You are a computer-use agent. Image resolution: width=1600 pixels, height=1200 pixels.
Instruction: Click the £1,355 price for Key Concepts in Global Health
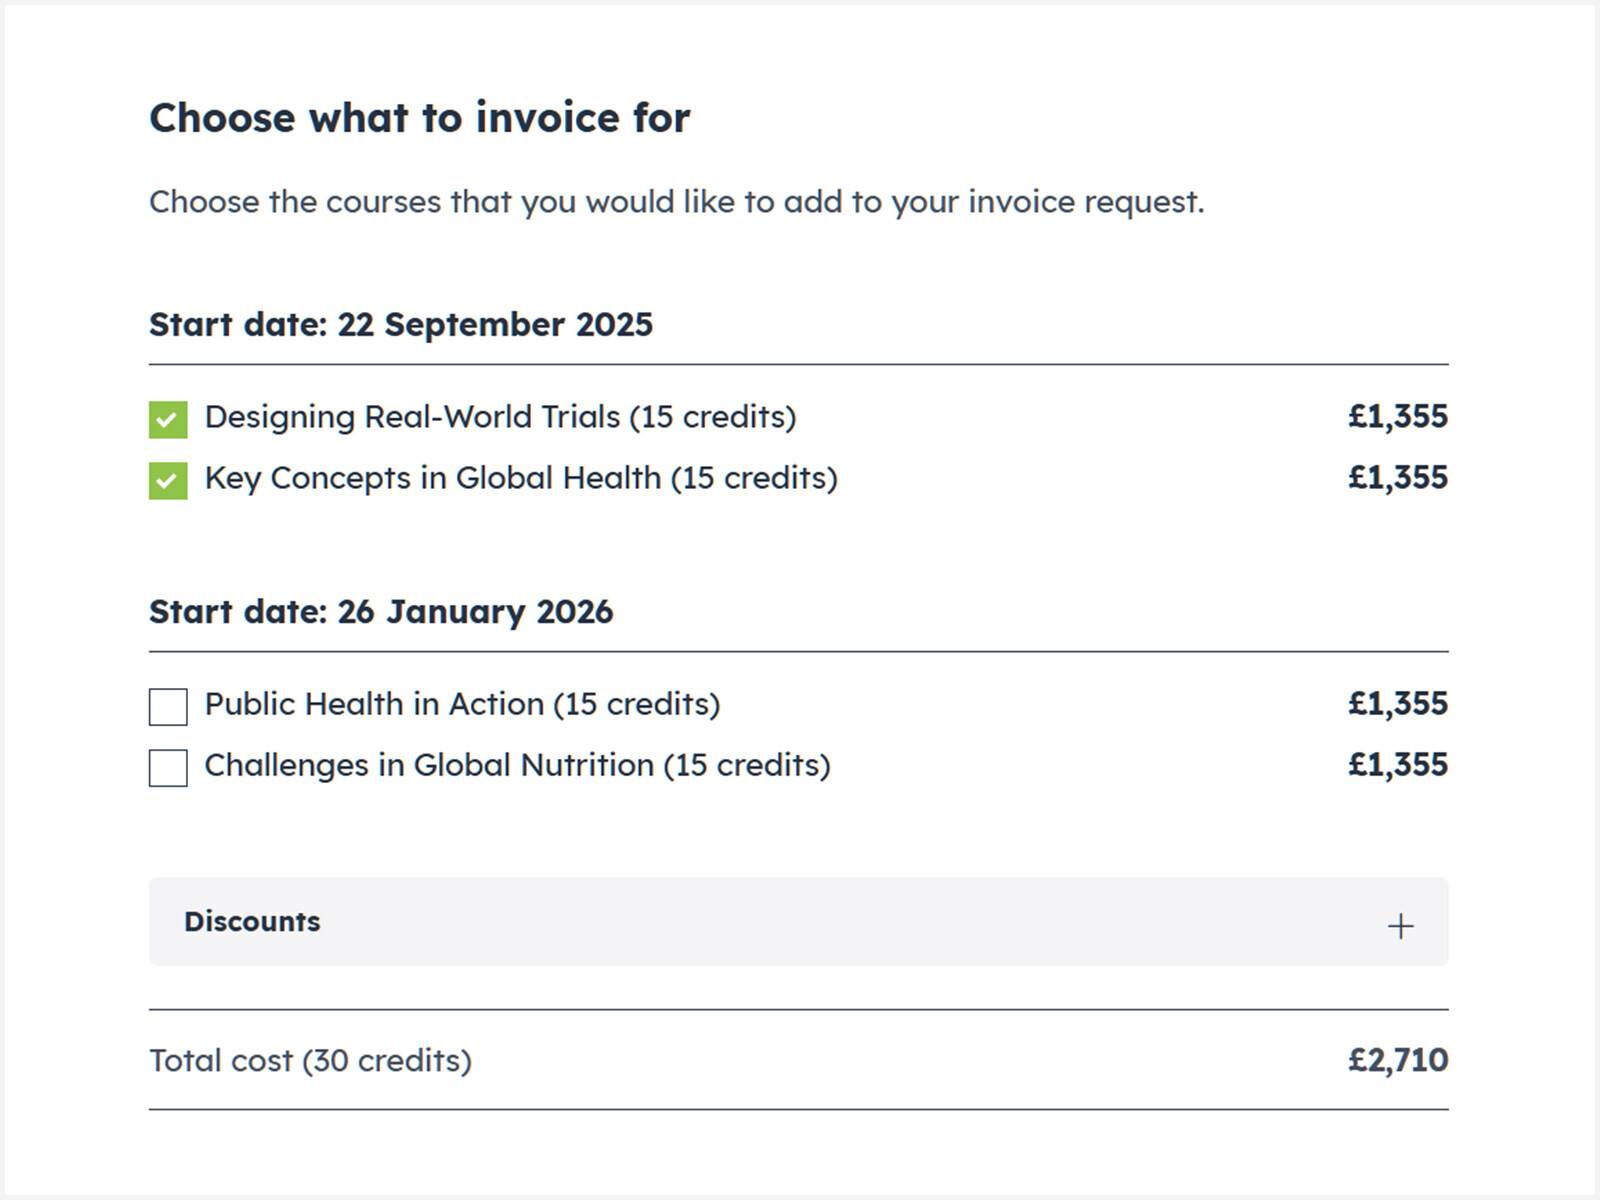pyautogui.click(x=1397, y=477)
